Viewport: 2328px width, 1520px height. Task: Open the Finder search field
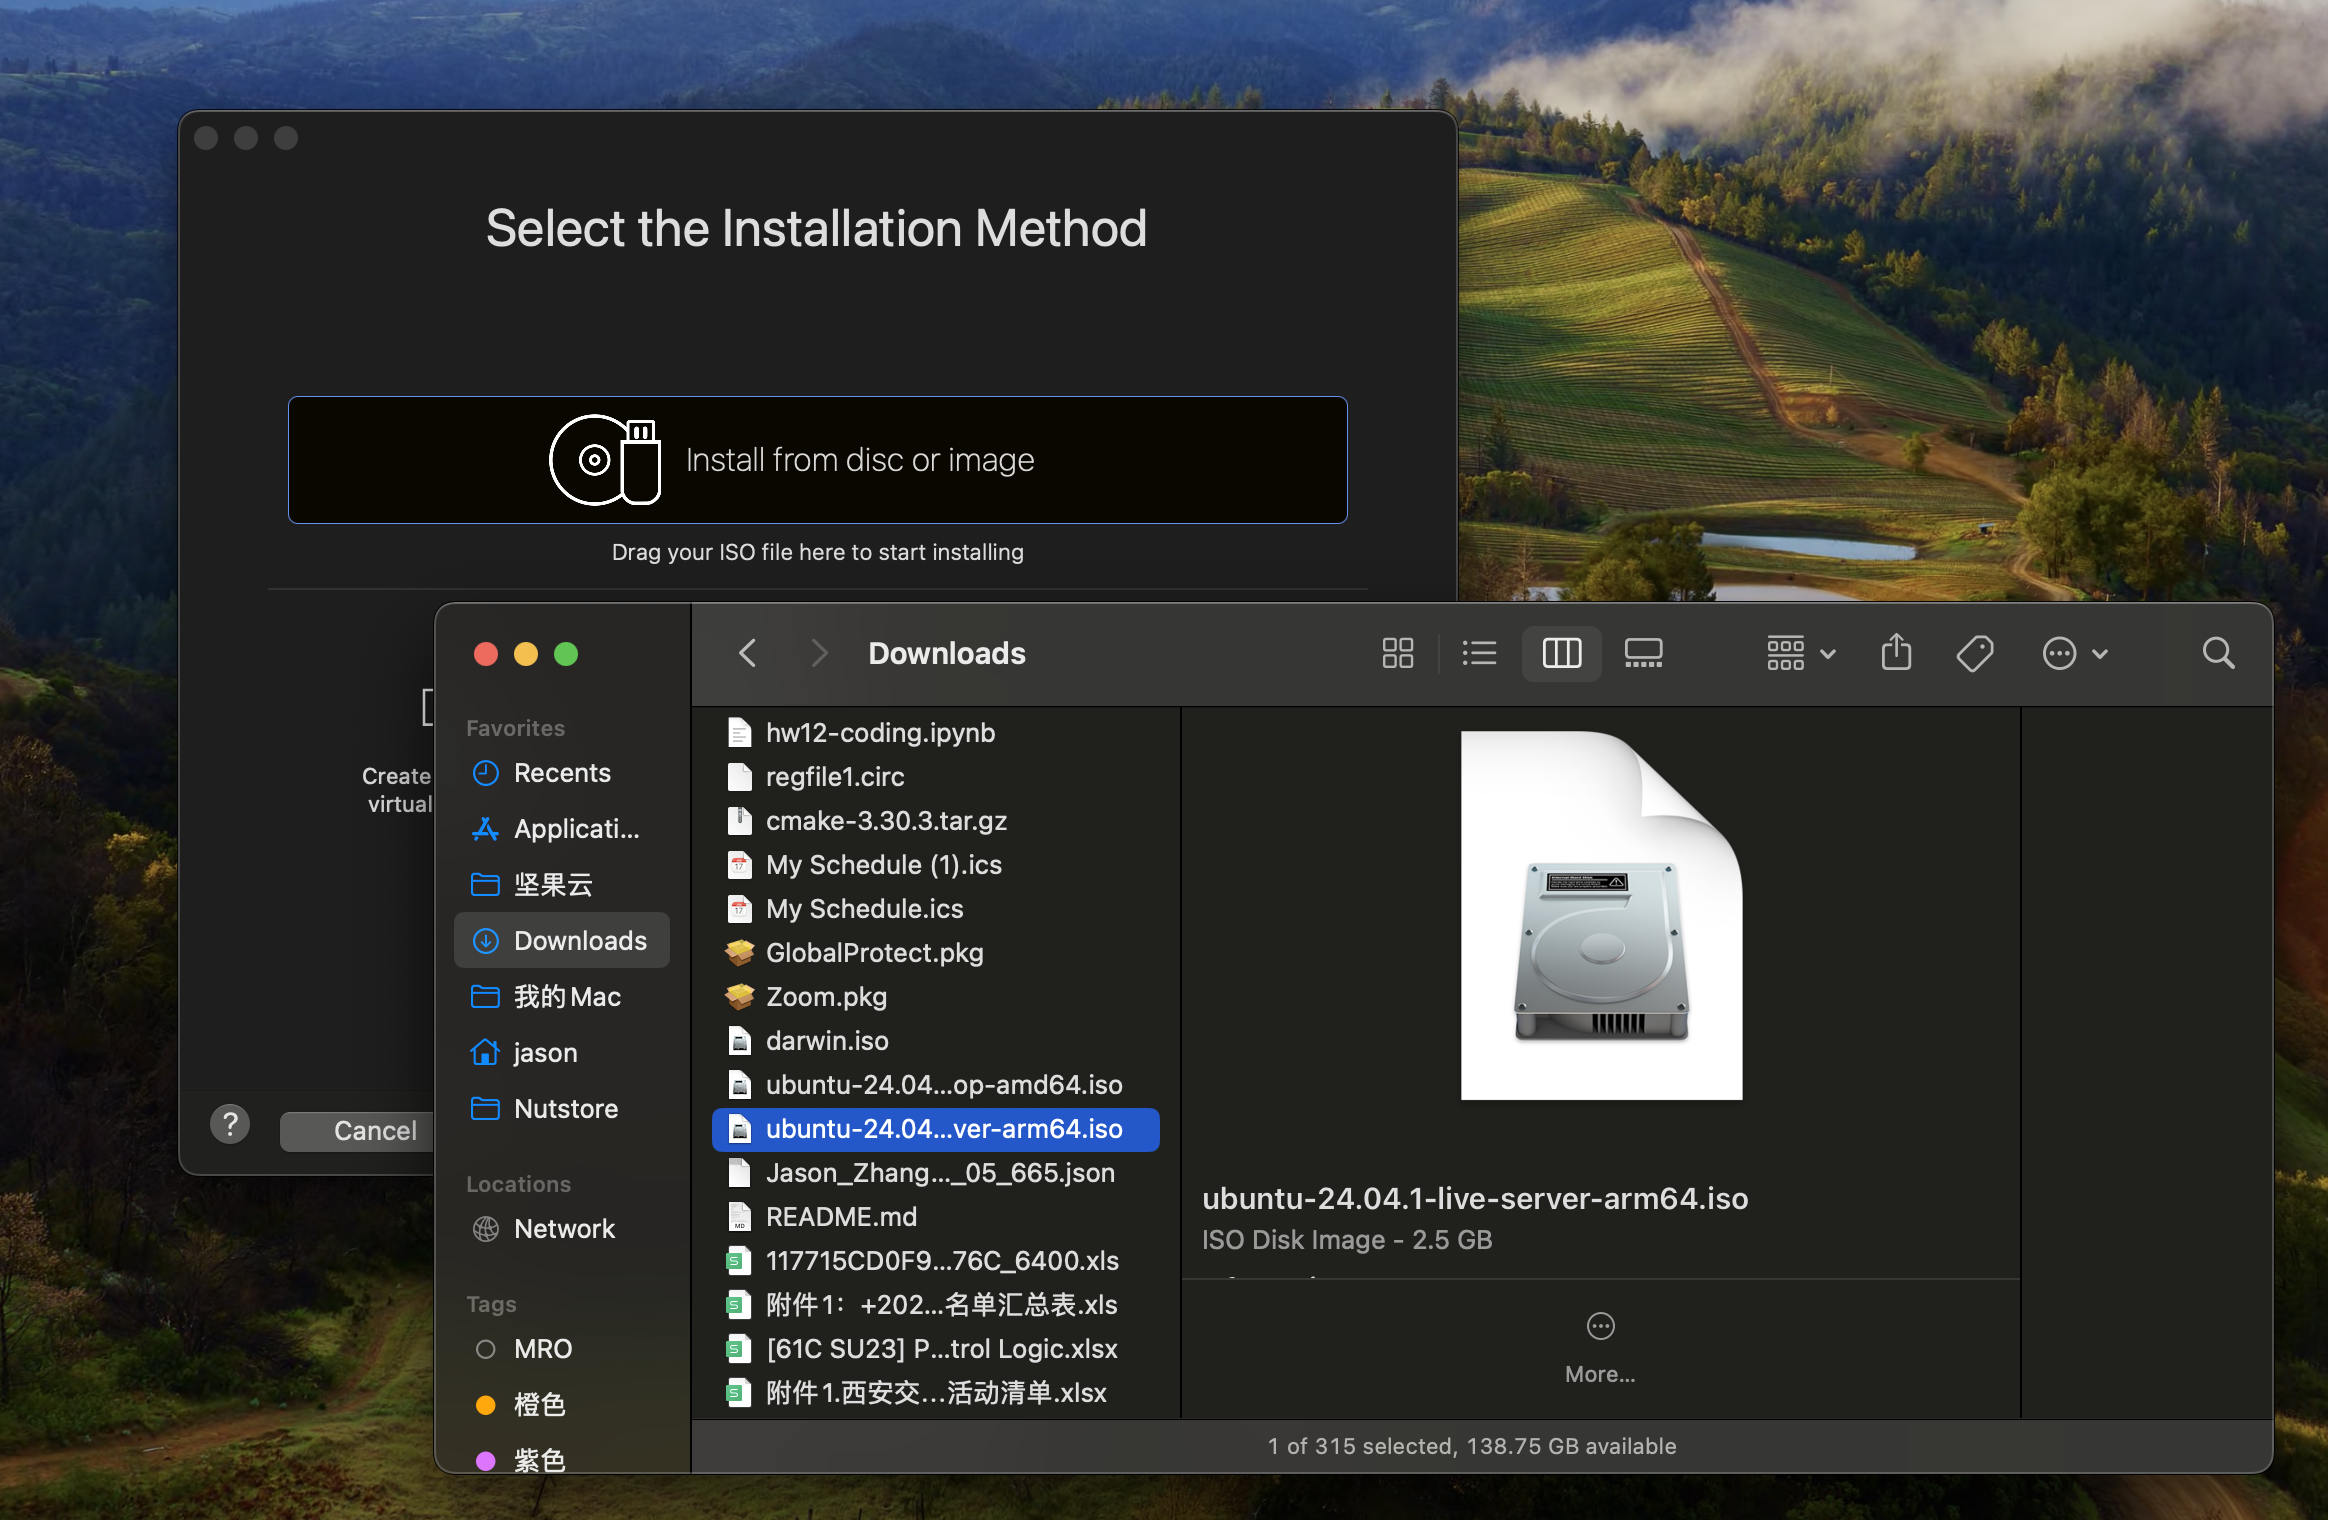(x=2217, y=653)
